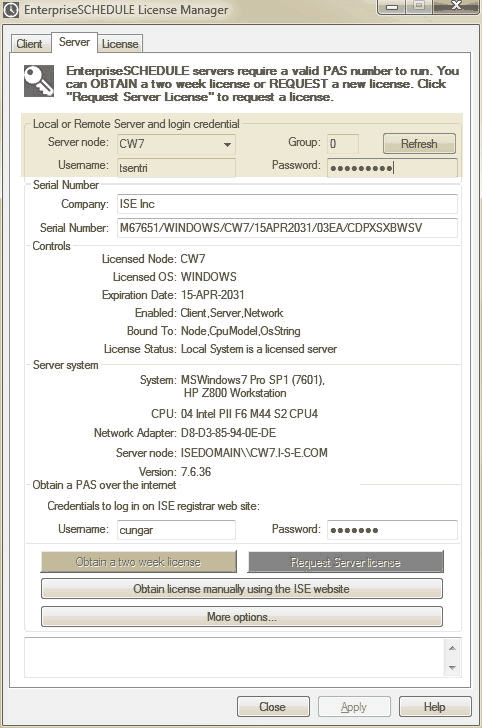Minimize the License Manager window
482x728 pixels.
393,6
